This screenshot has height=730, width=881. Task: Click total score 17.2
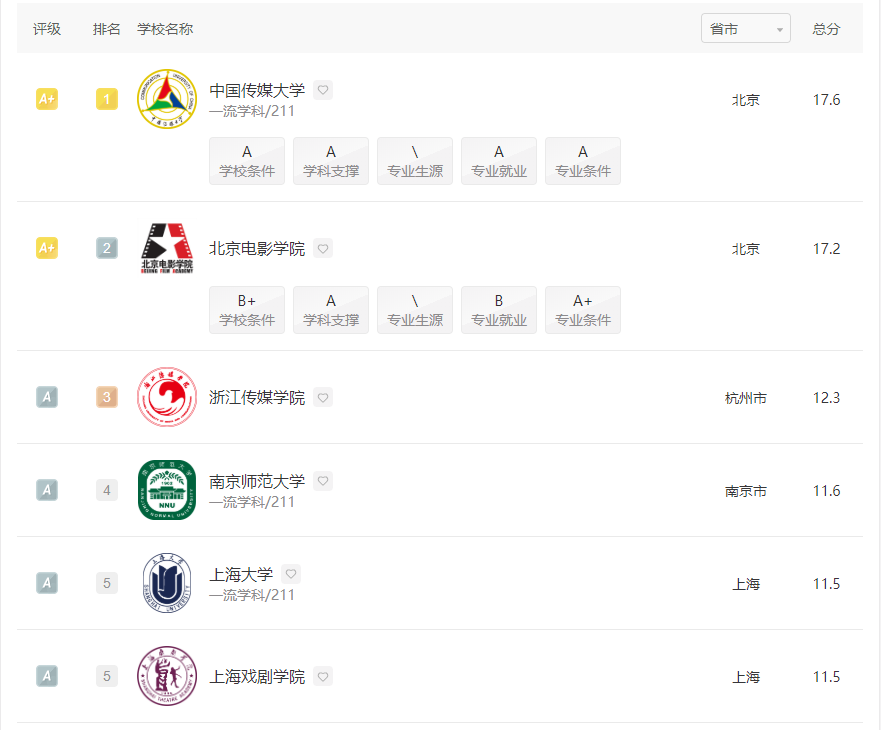pyautogui.click(x=826, y=248)
